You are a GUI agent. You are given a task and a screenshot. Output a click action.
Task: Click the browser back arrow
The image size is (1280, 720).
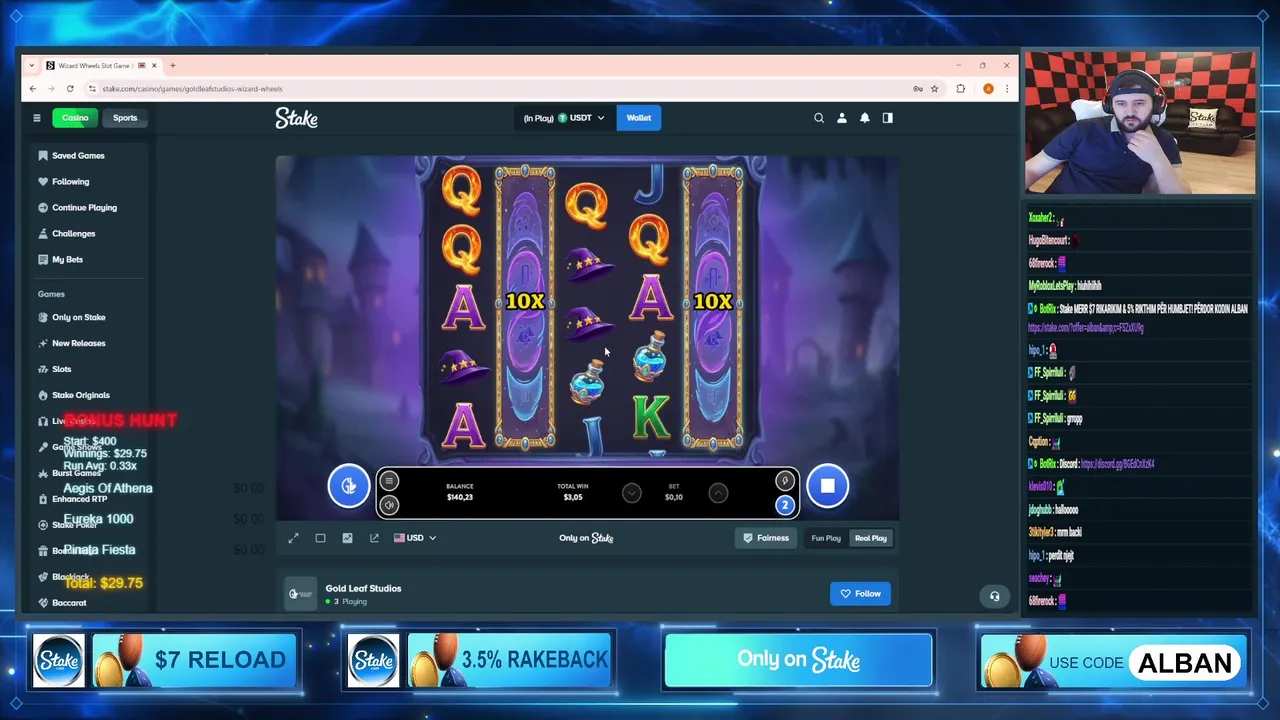[33, 89]
